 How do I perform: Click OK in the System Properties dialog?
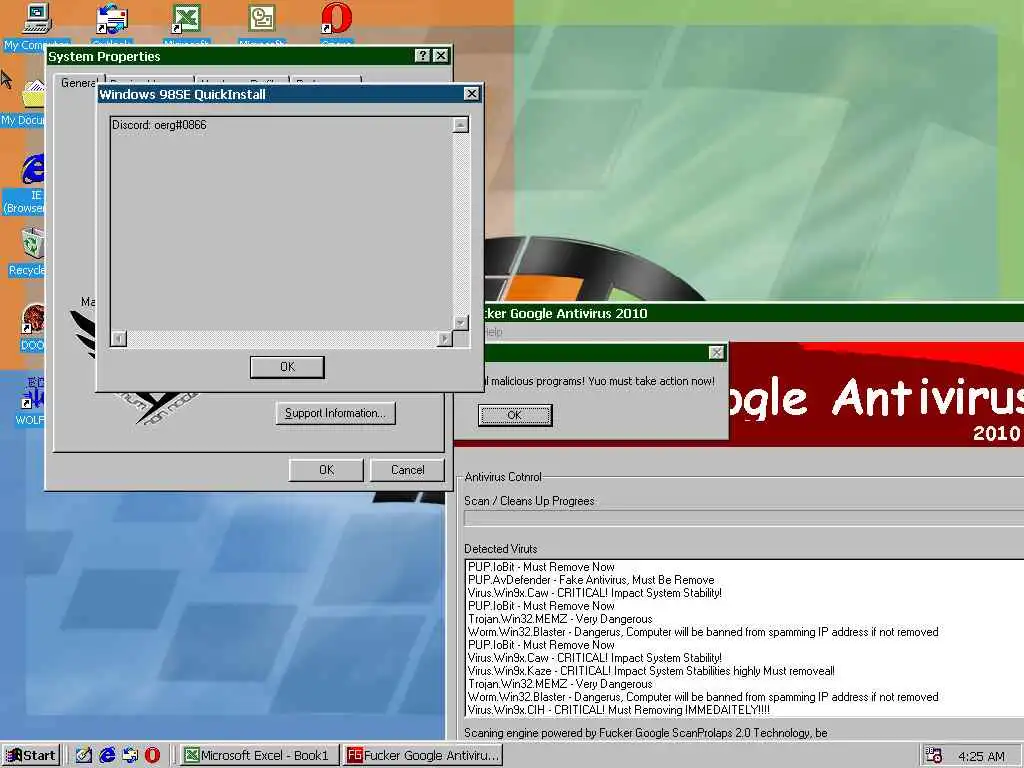pyautogui.click(x=327, y=470)
